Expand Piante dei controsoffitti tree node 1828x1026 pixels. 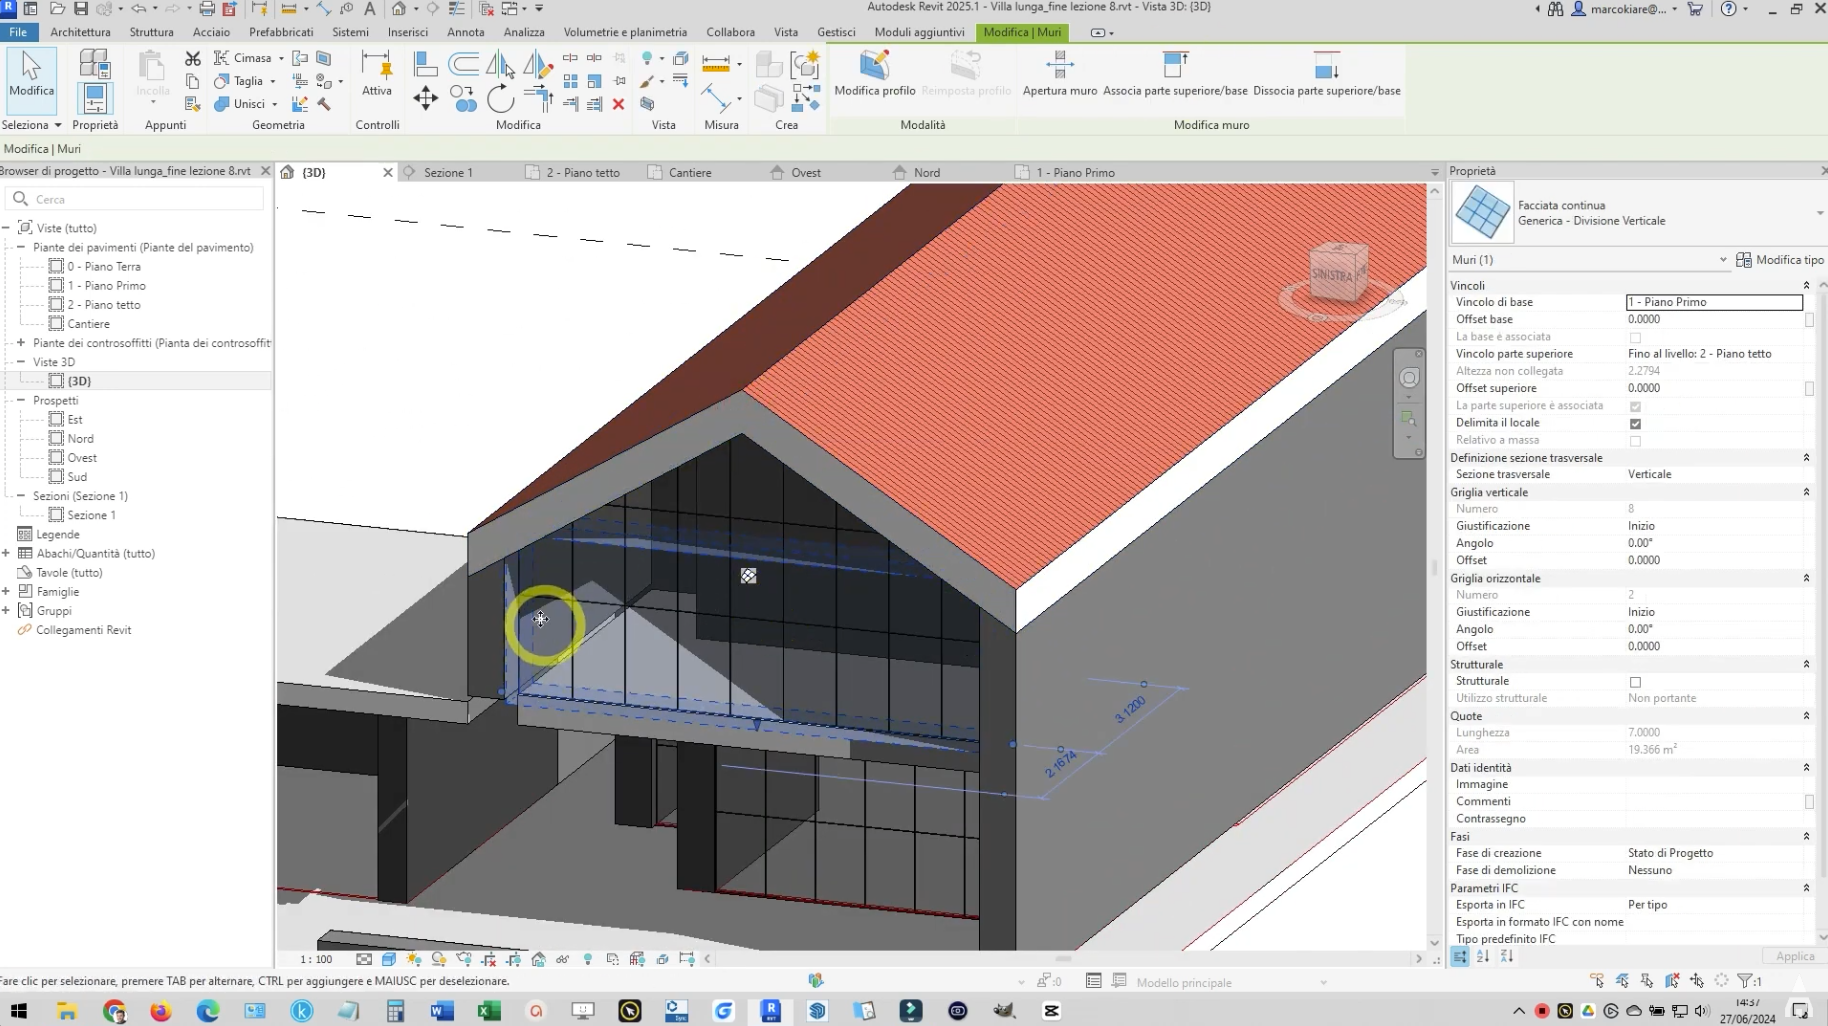coord(20,343)
